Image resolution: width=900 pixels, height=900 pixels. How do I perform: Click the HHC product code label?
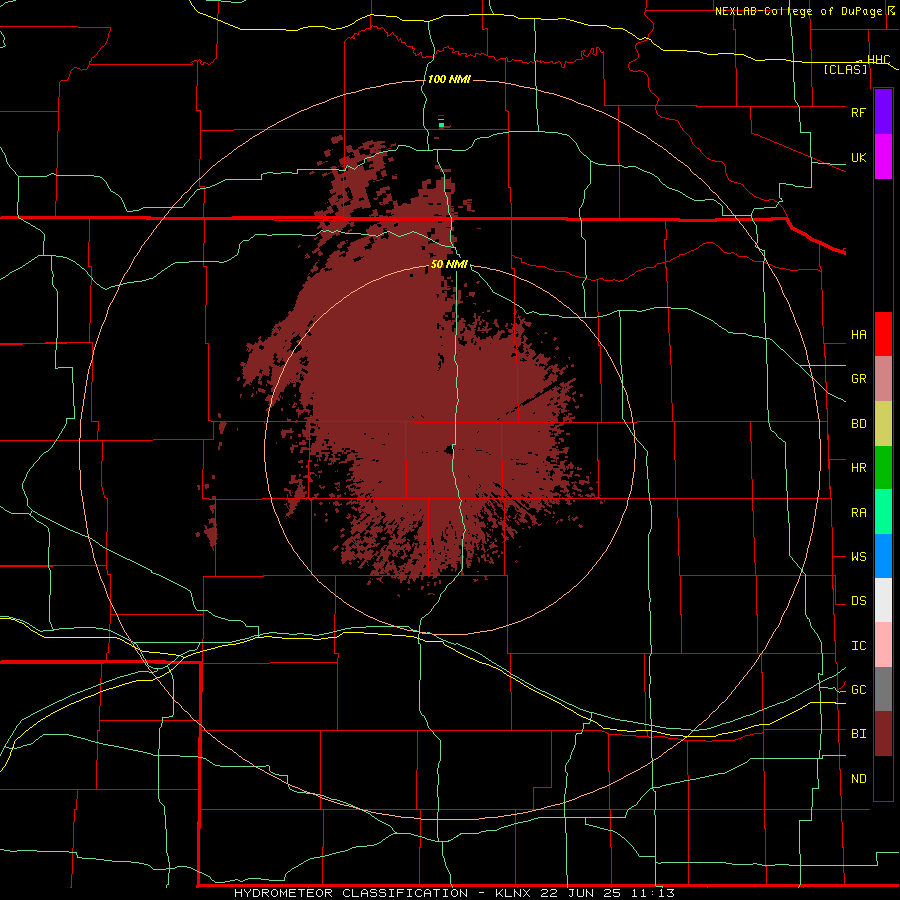[x=878, y=59]
